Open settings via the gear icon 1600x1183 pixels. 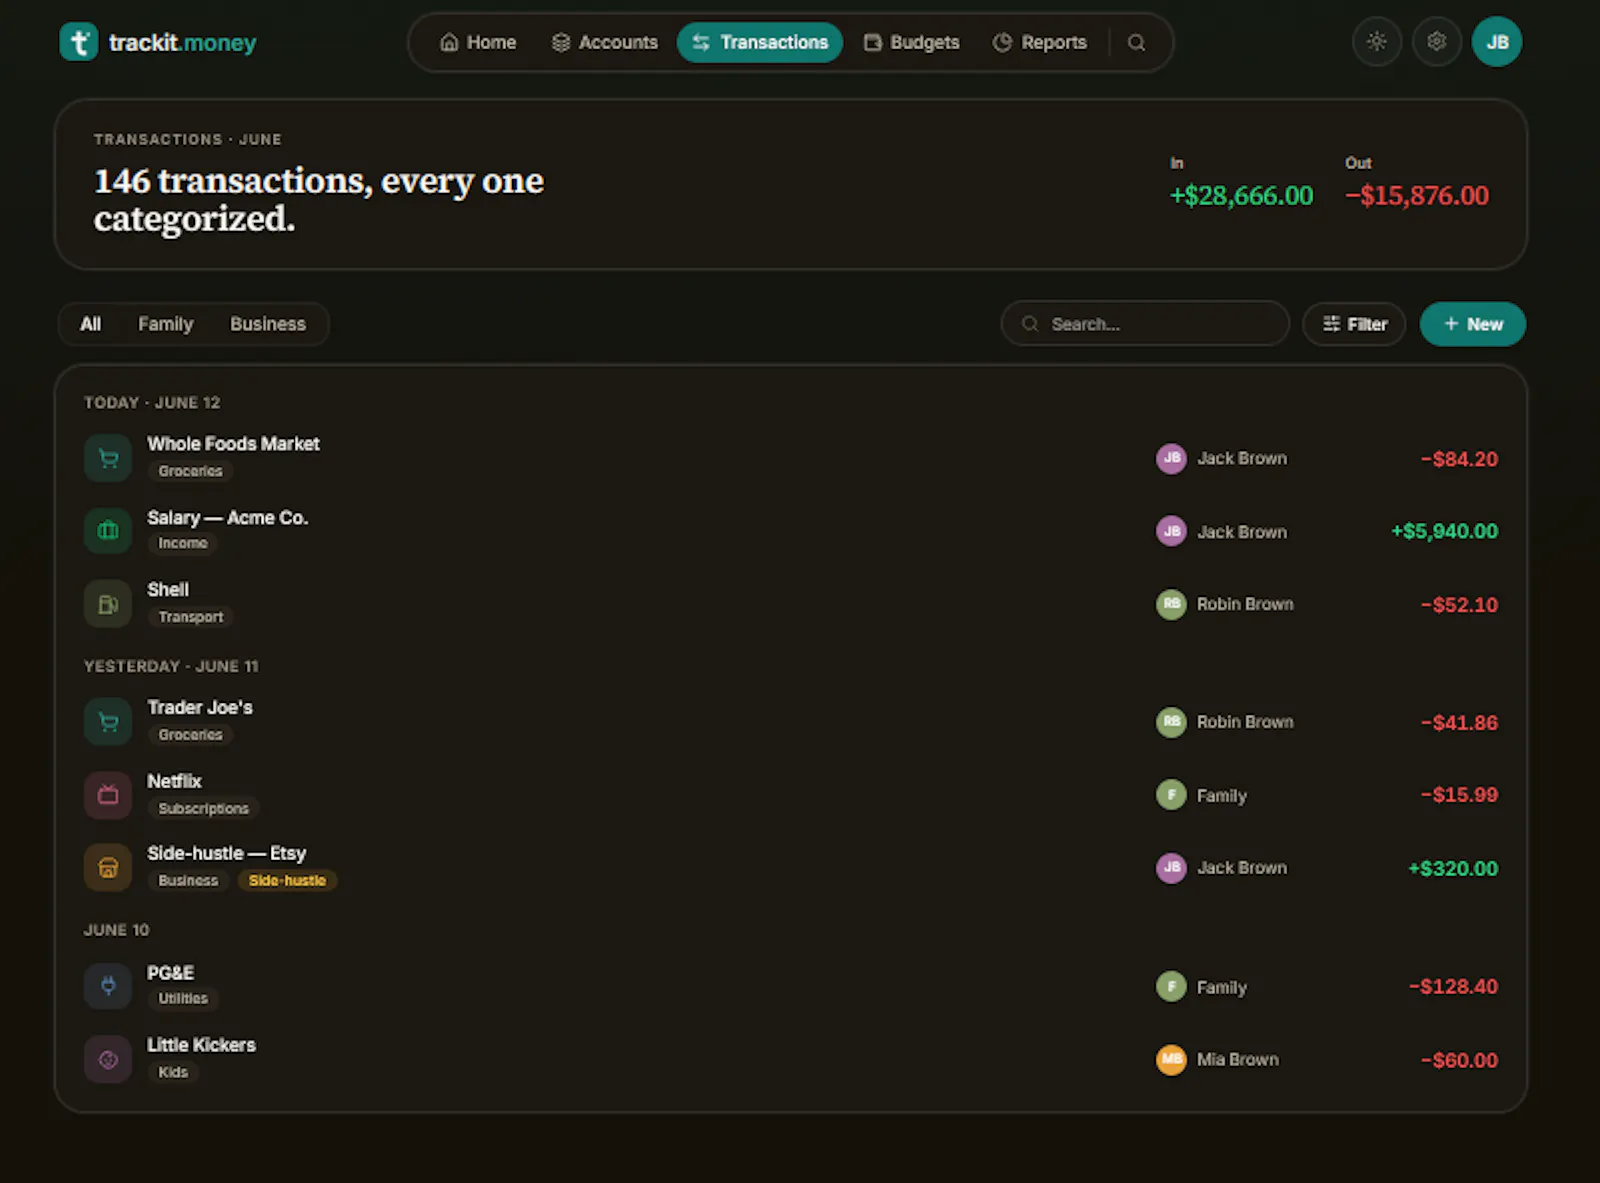click(x=1437, y=42)
